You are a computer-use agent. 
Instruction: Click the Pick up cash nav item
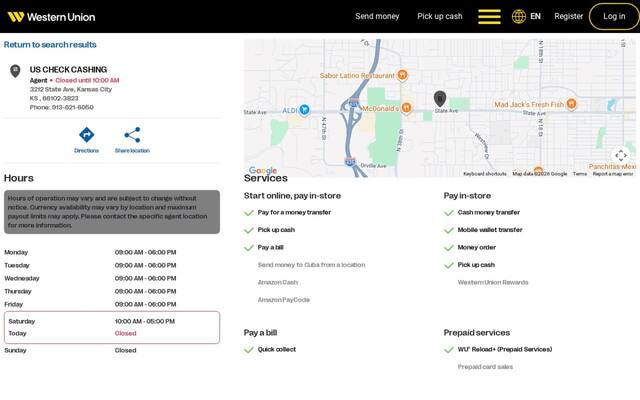point(440,16)
